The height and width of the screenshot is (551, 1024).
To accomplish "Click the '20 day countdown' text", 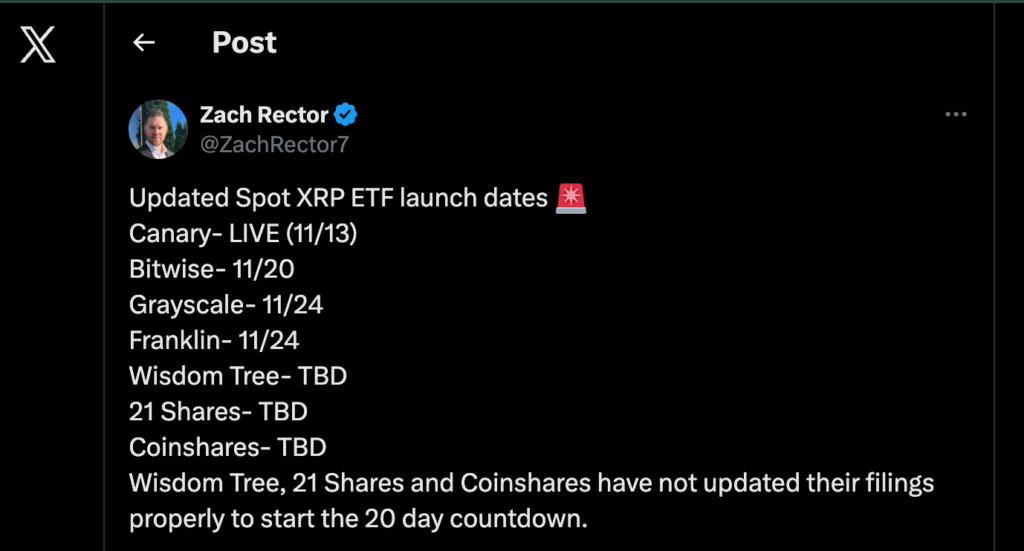I will (503, 519).
